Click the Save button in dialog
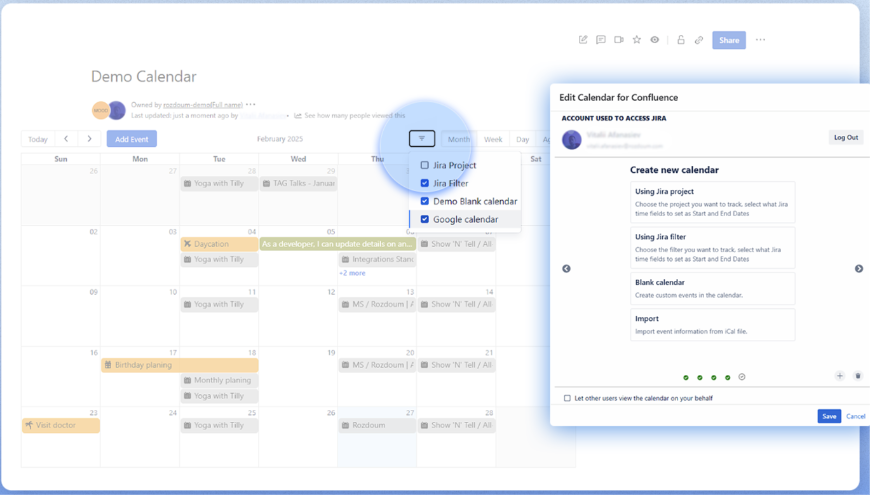870x495 pixels. tap(829, 416)
